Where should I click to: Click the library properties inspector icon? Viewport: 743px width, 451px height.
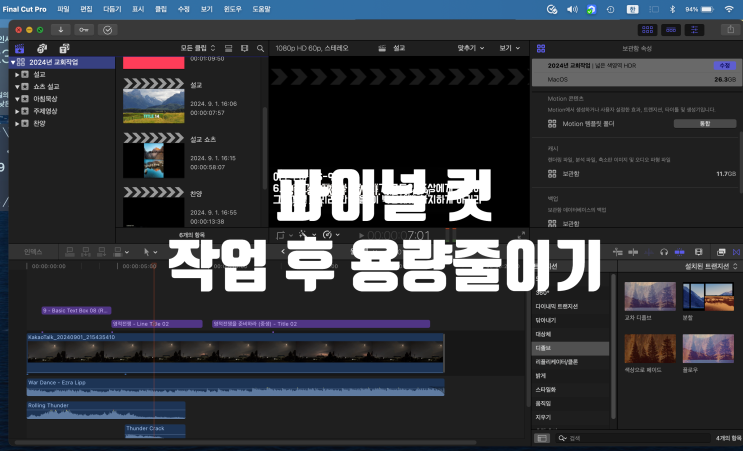[541, 48]
